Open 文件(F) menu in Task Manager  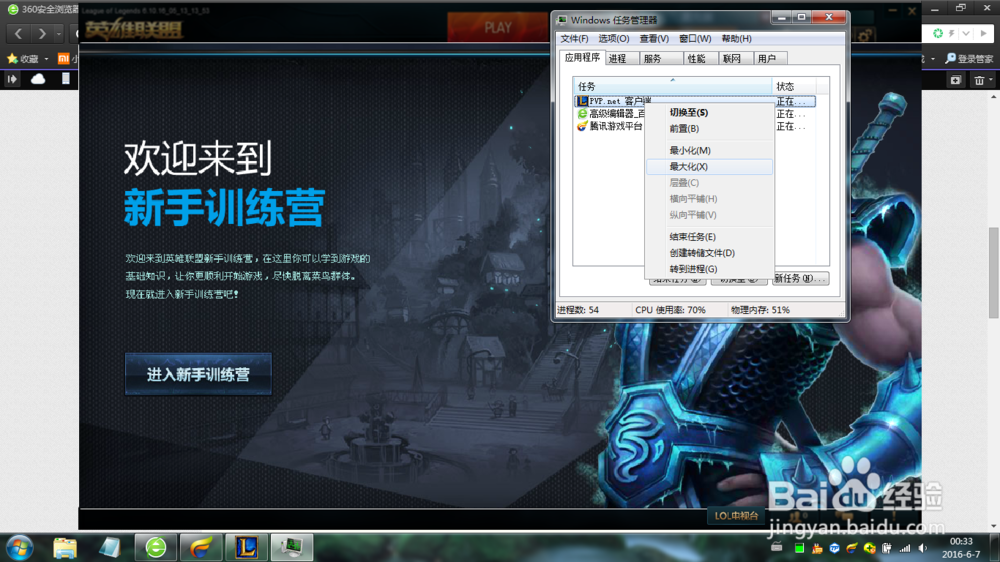click(x=574, y=38)
